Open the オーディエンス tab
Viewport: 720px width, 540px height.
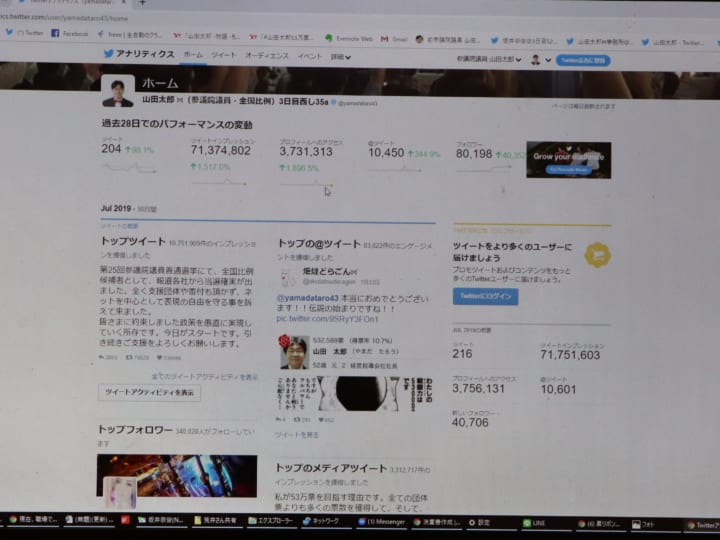pos(267,57)
